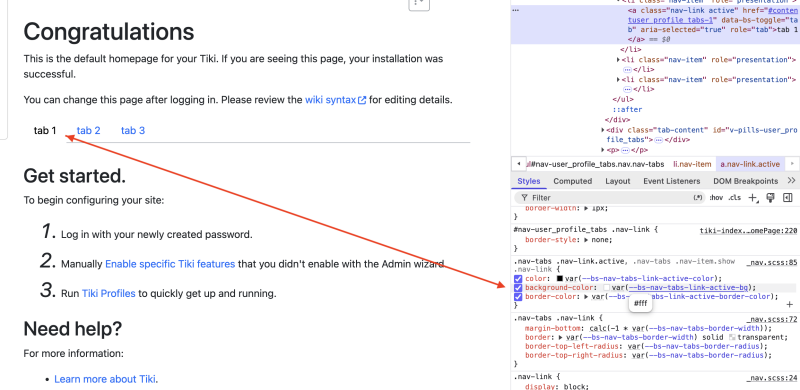Viewport: 800px width, 390px height.
Task: Open the black color swatch for color
Action: [x=559, y=279]
